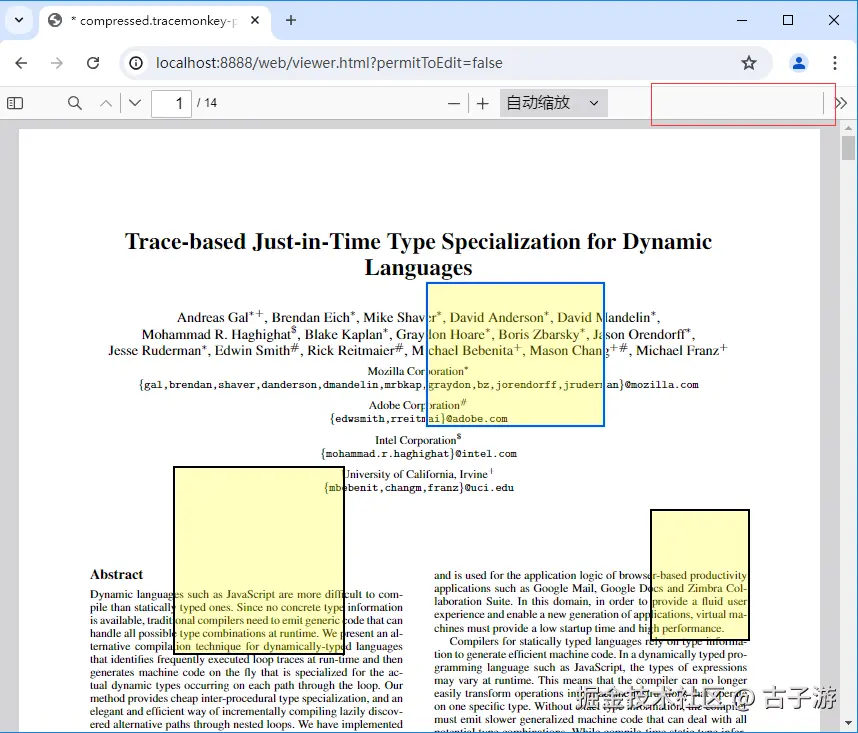
Task: Click the page number input field
Action: point(171,103)
